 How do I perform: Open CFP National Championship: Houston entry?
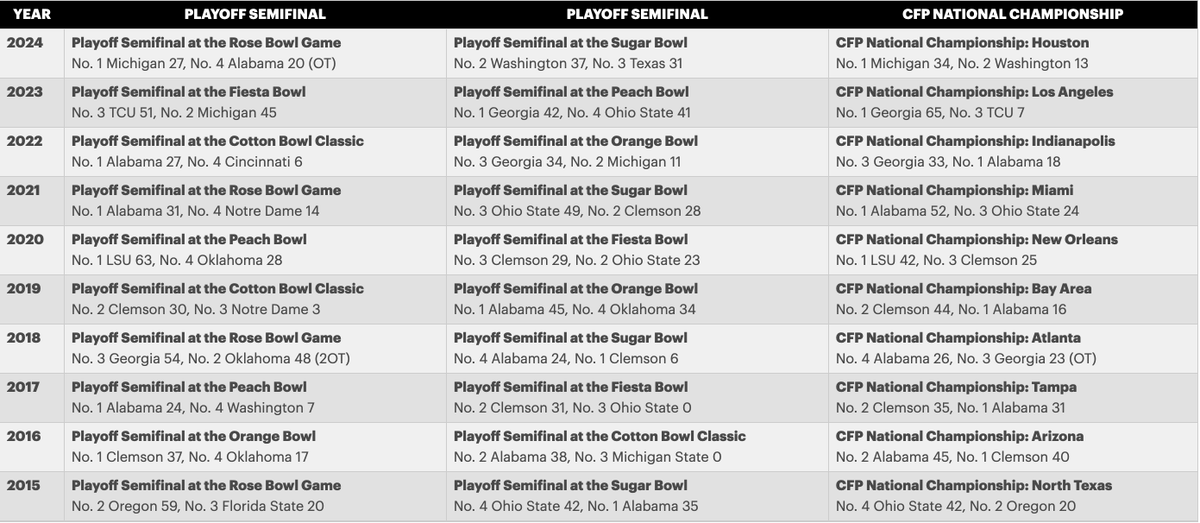click(962, 43)
